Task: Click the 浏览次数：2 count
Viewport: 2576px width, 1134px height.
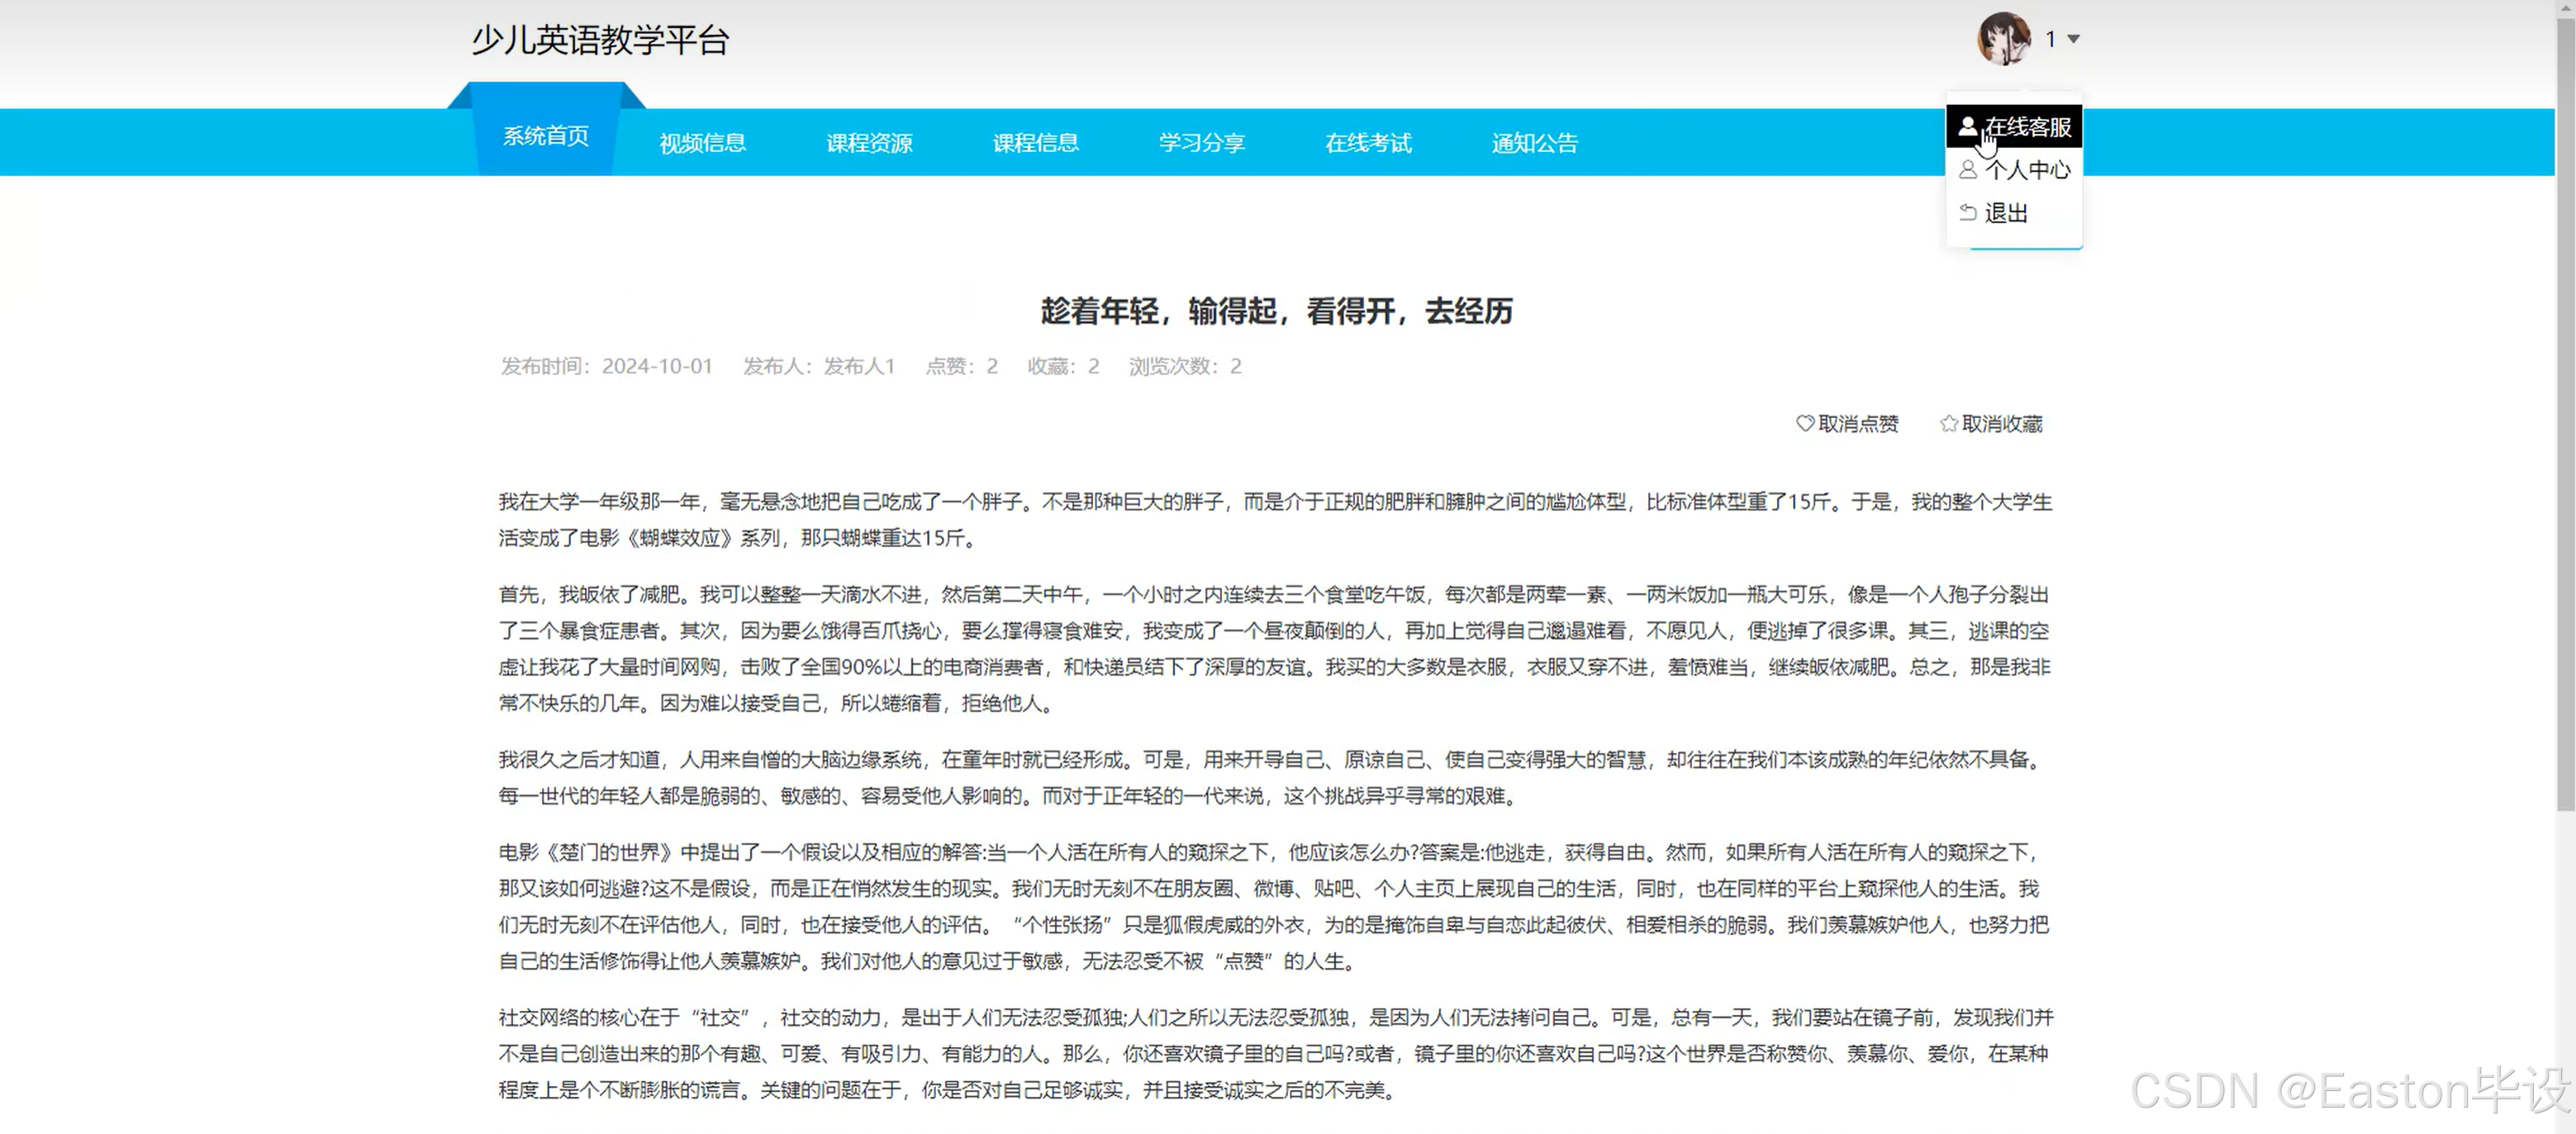Action: point(1185,366)
